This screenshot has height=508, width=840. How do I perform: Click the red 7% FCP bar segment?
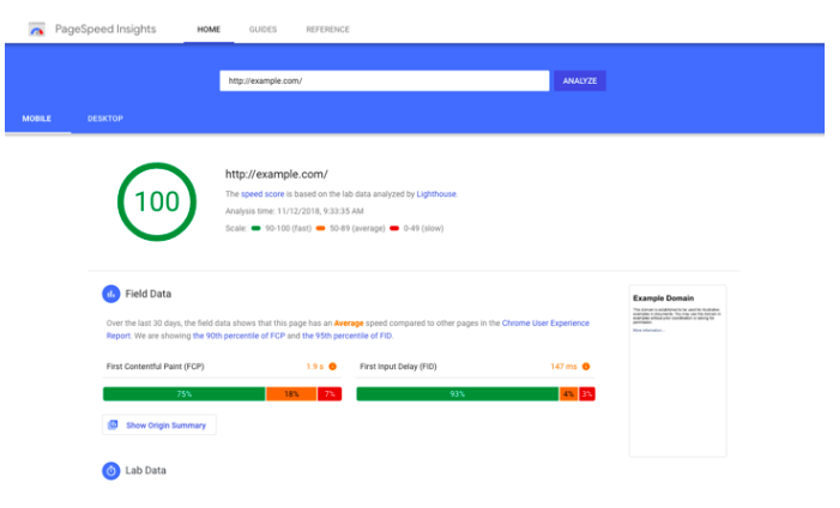coord(329,394)
